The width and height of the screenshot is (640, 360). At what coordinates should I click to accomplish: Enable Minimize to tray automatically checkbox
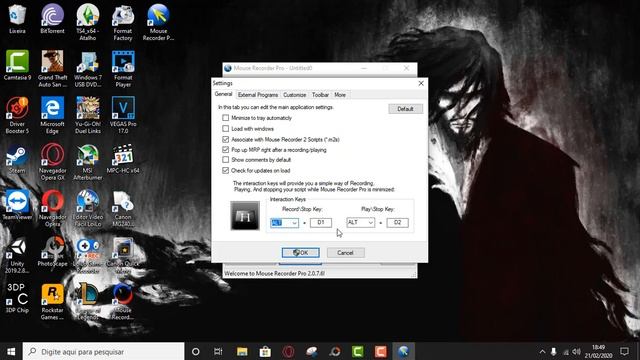[225, 118]
